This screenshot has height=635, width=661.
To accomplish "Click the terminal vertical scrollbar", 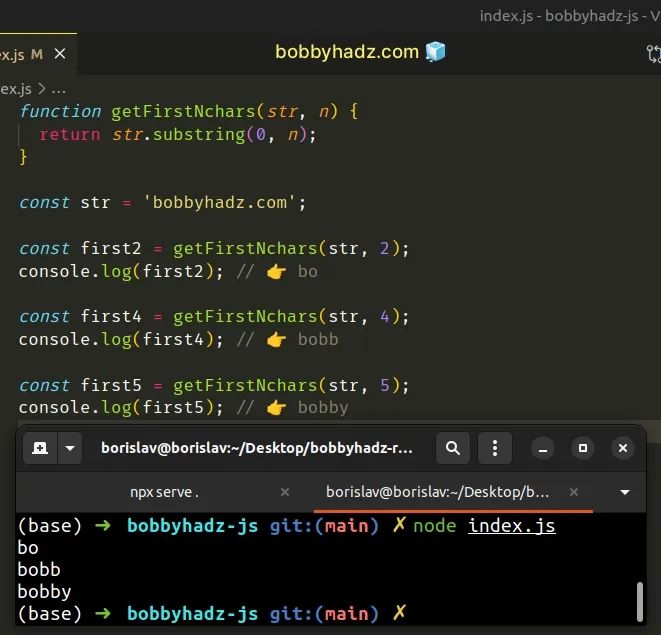I will 640,602.
